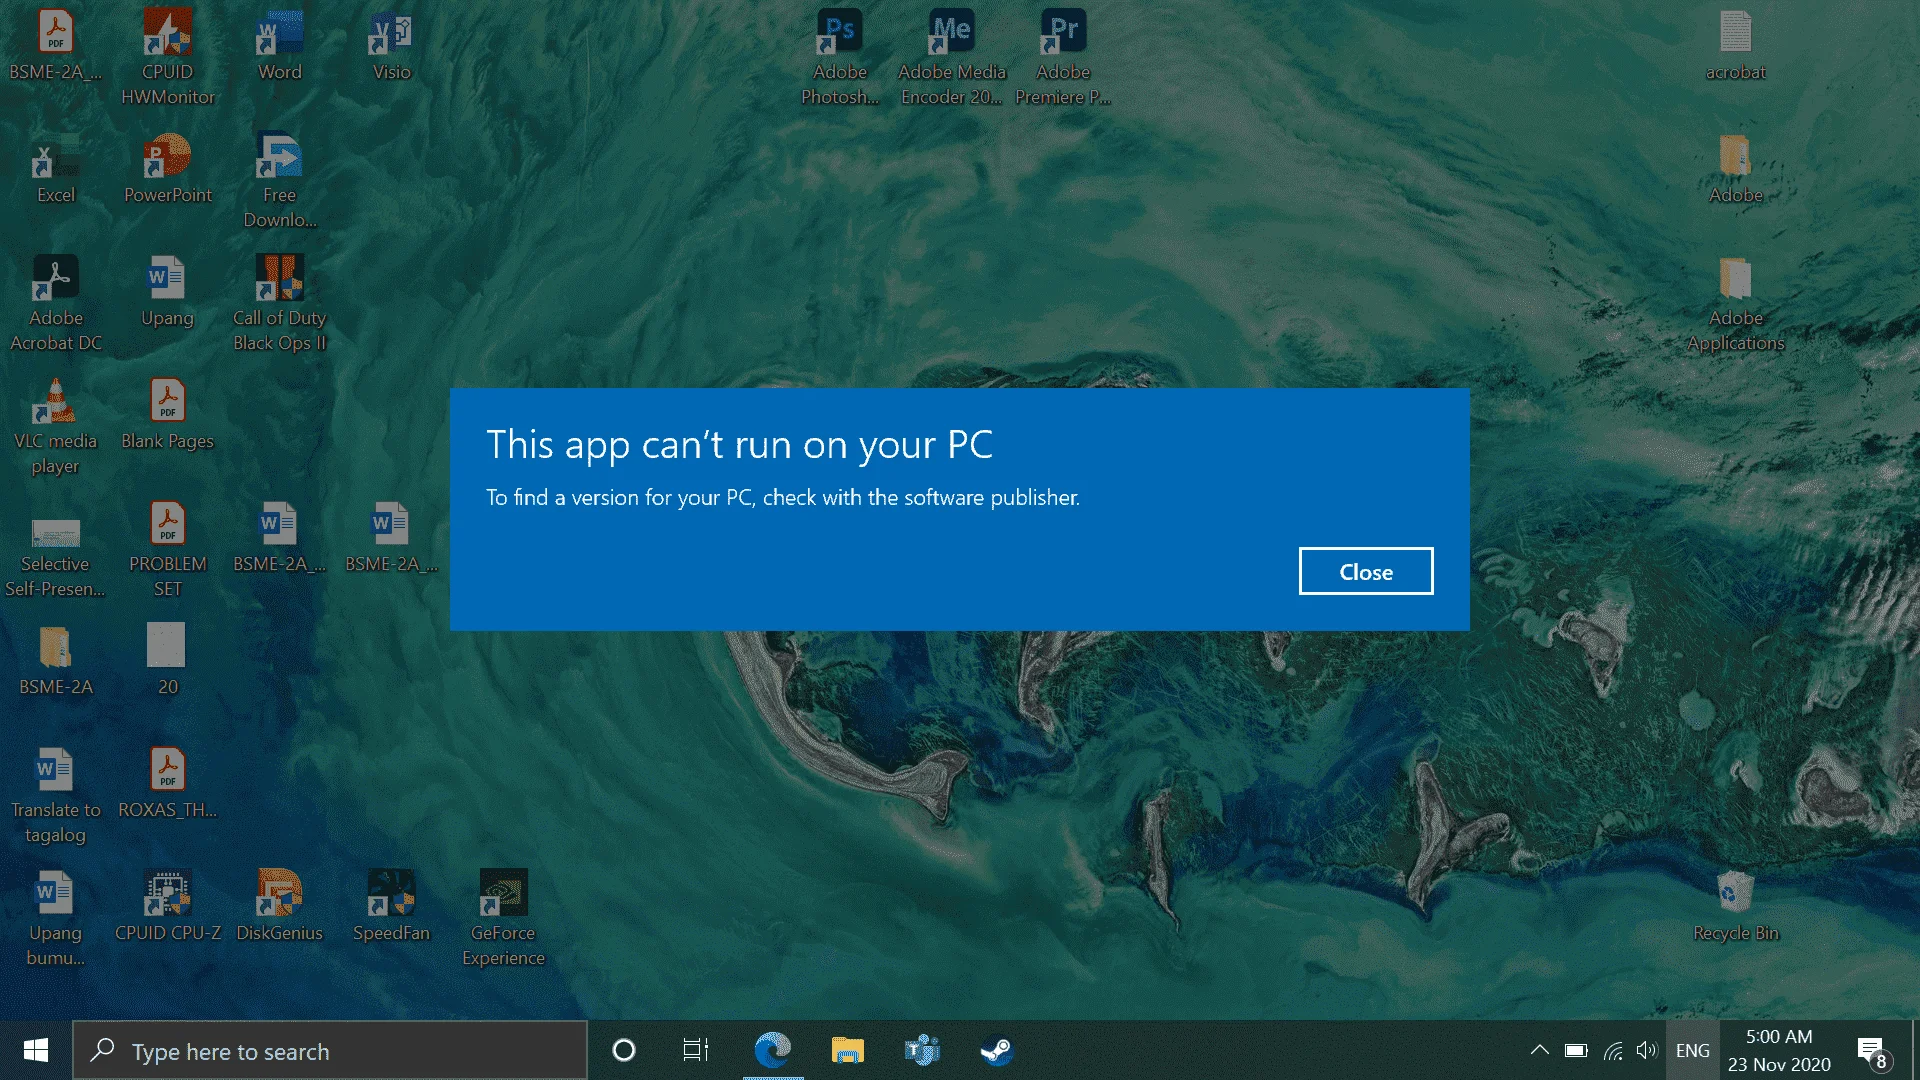The height and width of the screenshot is (1080, 1920).
Task: Select the Upang bumu... Word document
Action: 56,918
